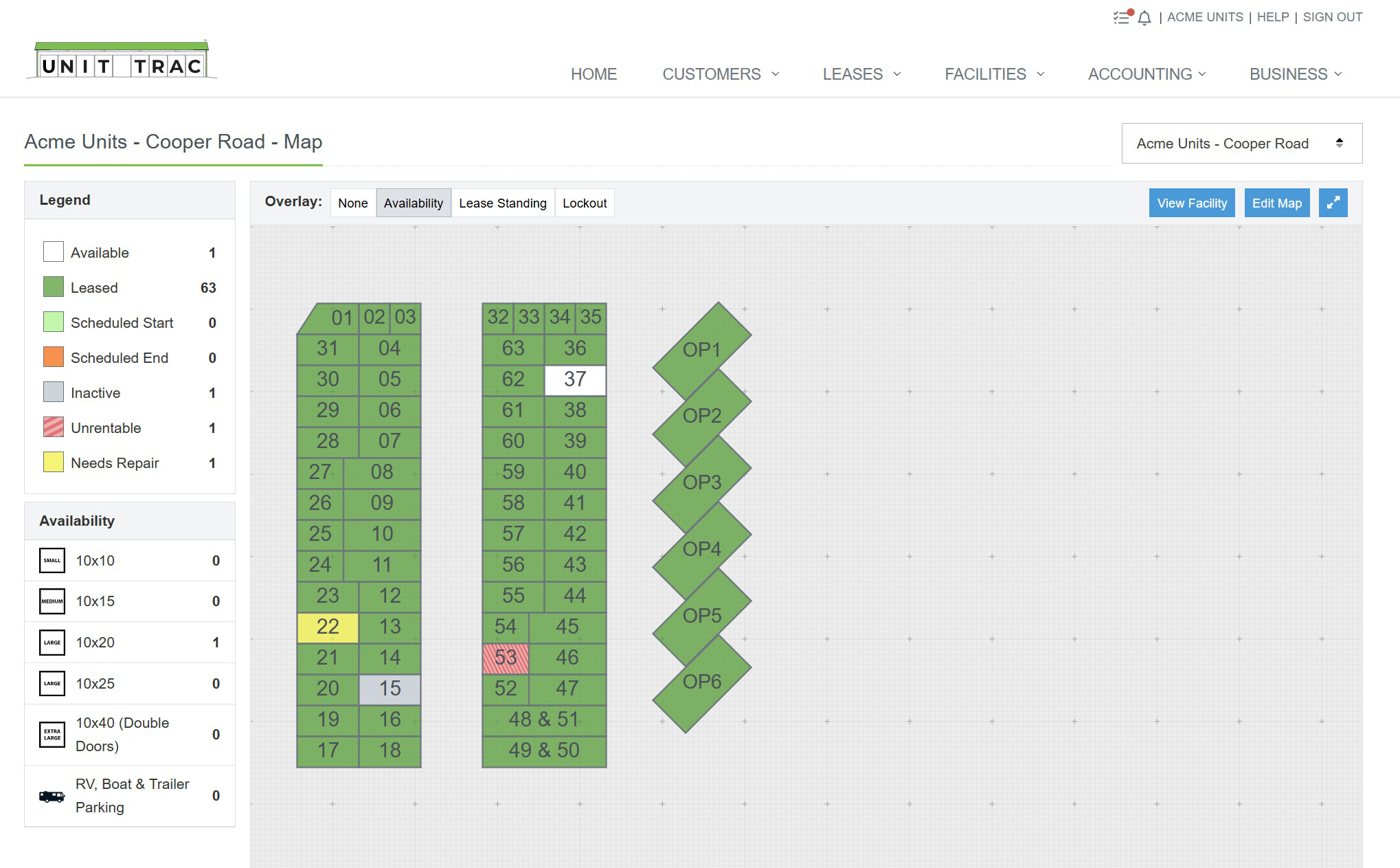The height and width of the screenshot is (868, 1400).
Task: Click the Scheduled Start light green swatch
Action: tap(53, 322)
